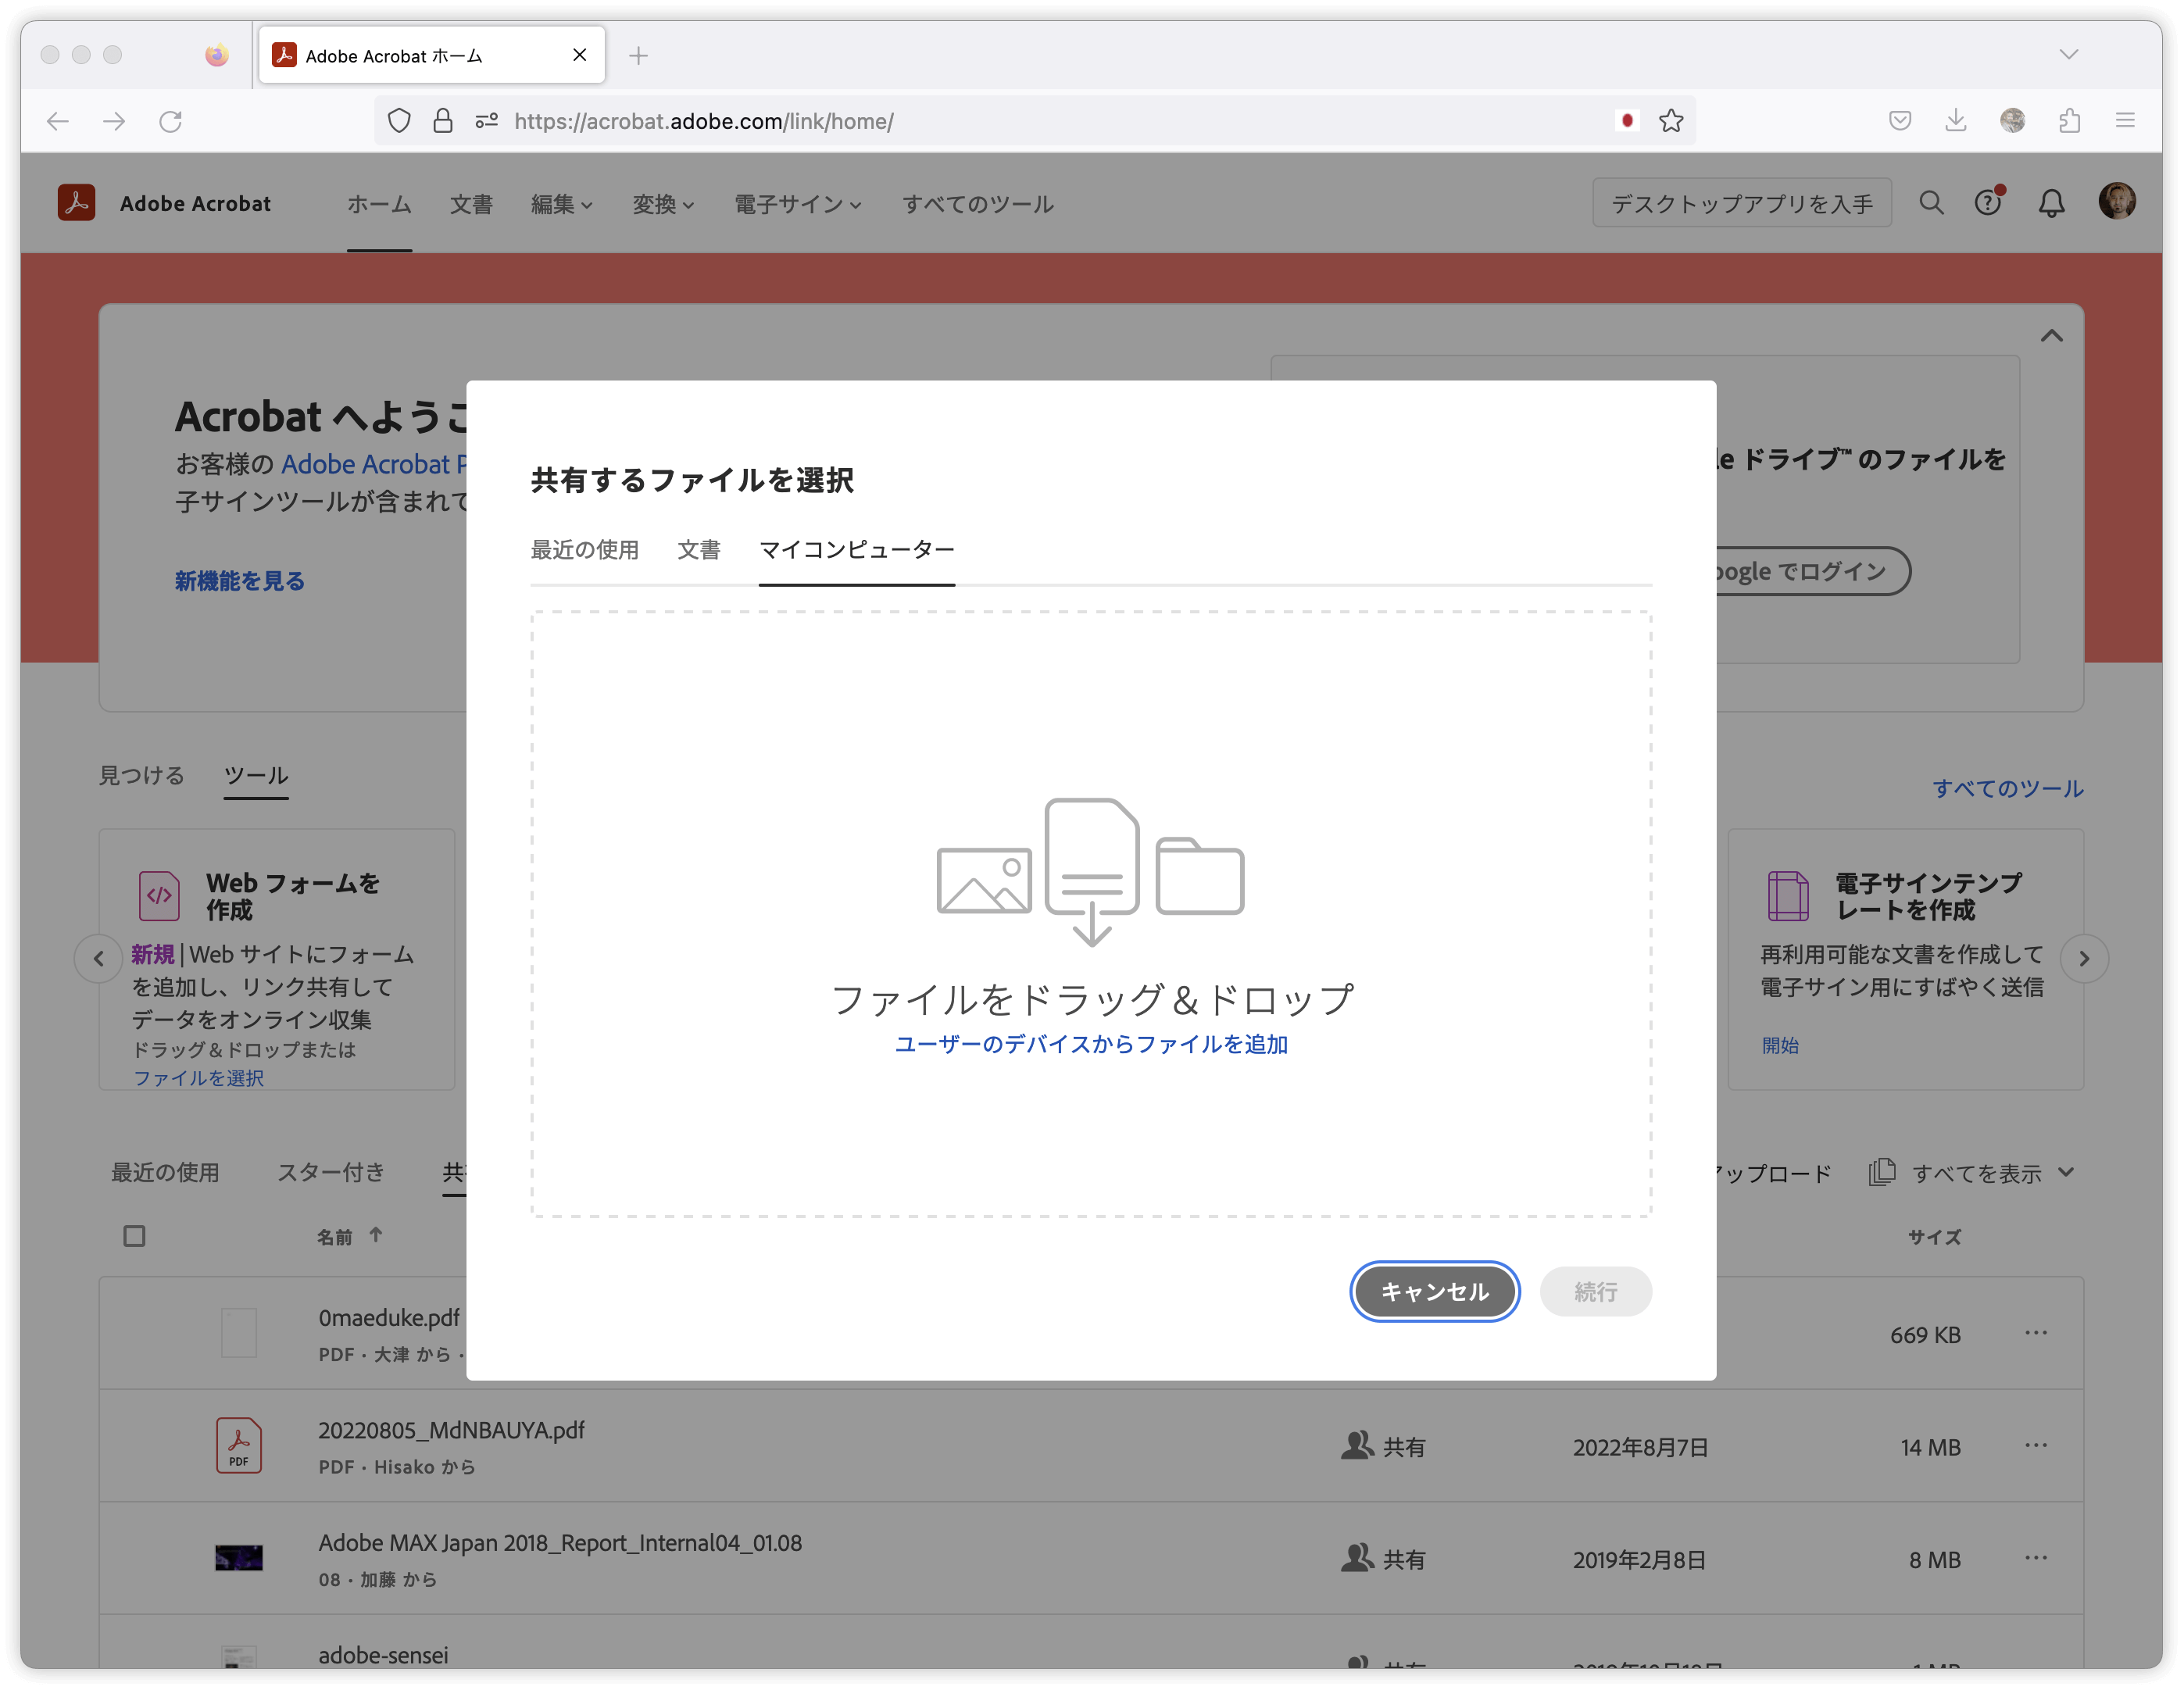
Task: Open the Firefox hamburger menu
Action: 2125,121
